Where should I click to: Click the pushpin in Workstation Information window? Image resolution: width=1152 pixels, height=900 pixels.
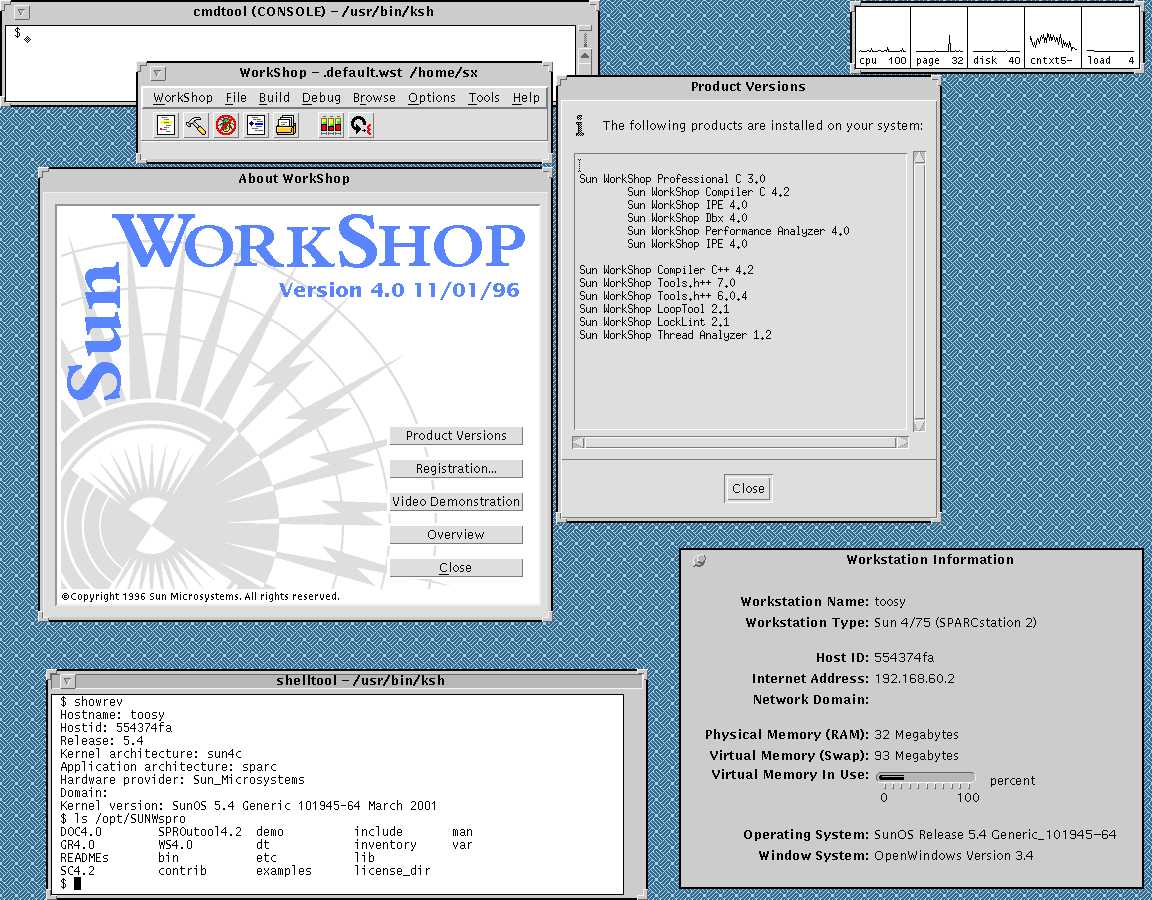click(x=699, y=561)
